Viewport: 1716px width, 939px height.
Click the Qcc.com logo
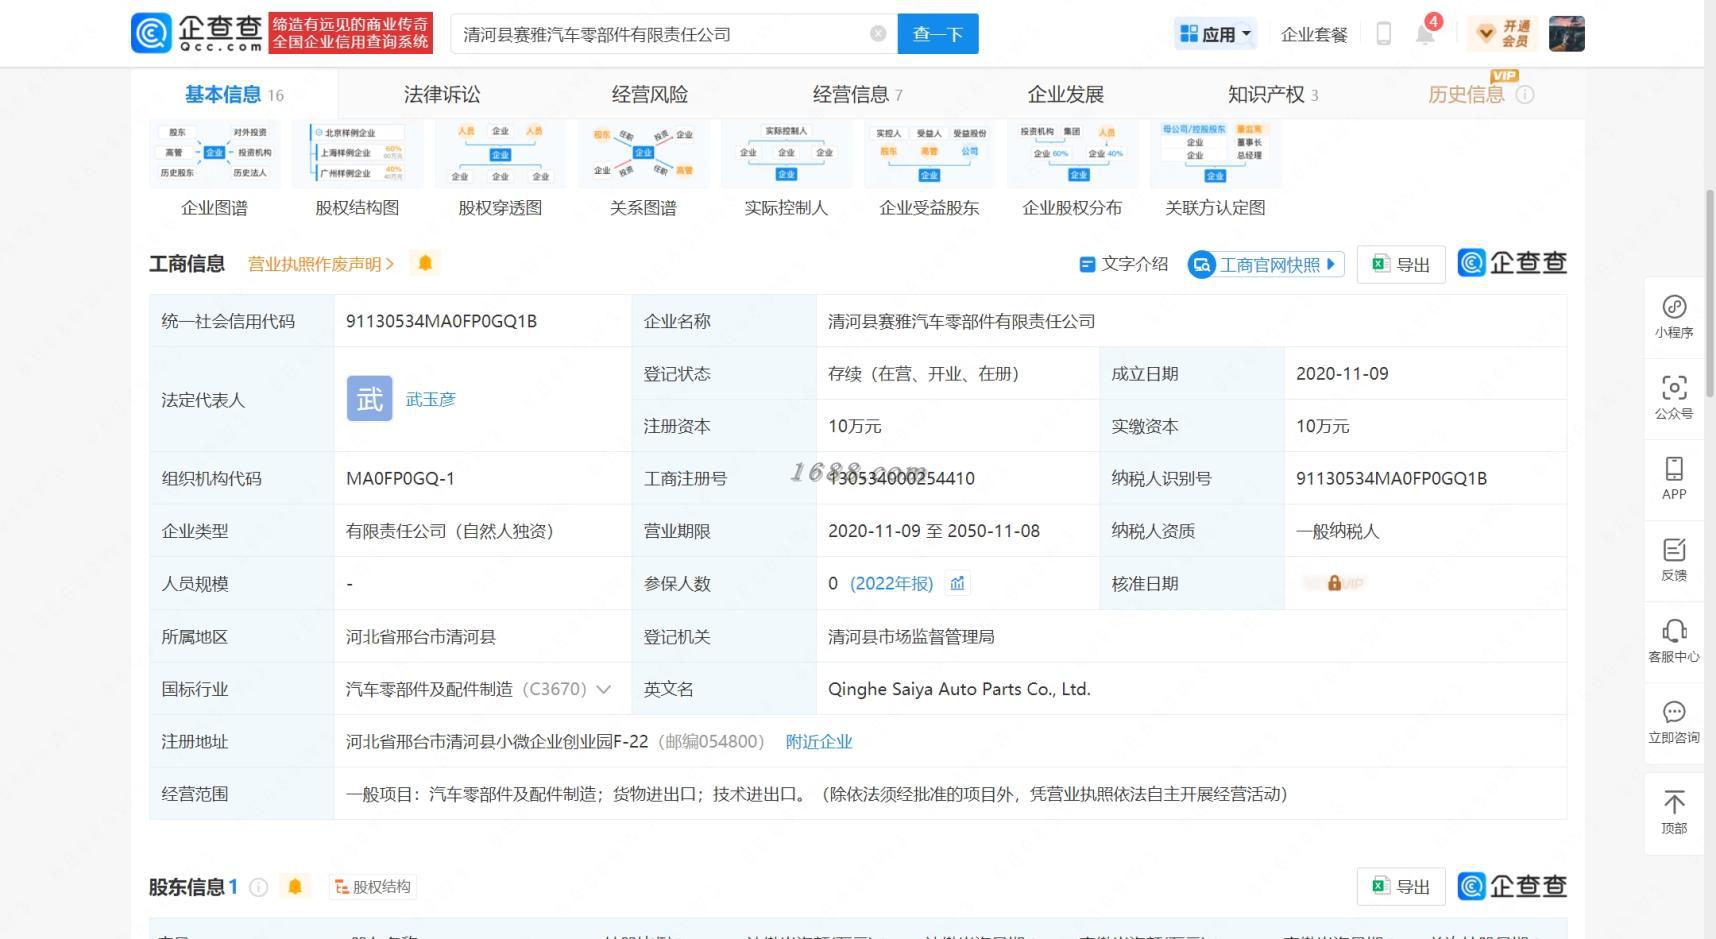point(197,33)
